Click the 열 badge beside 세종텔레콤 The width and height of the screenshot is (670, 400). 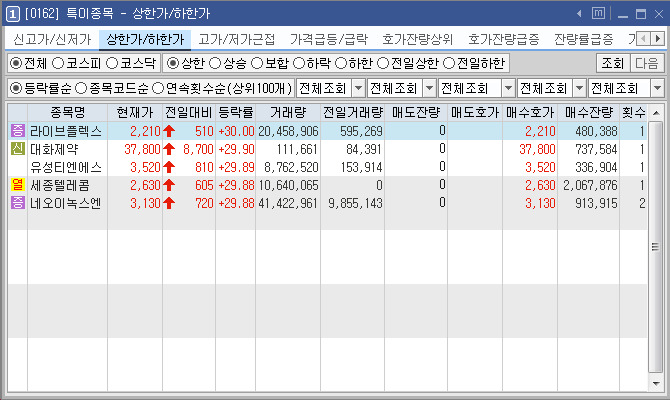[x=18, y=185]
